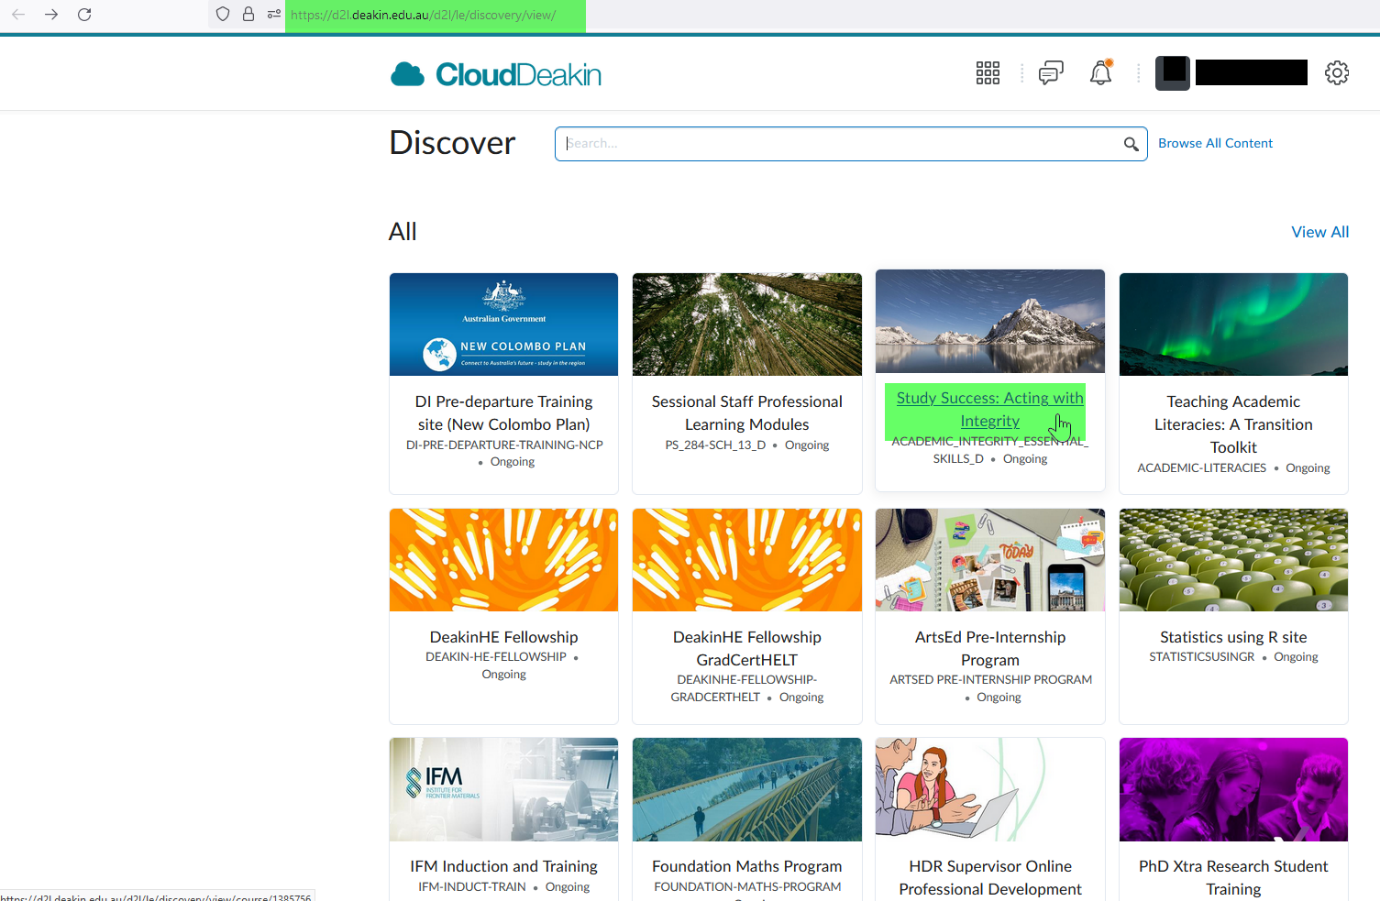The width and height of the screenshot is (1380, 901).
Task: Click the PS_284-SCH_13_D course code
Action: click(x=715, y=445)
